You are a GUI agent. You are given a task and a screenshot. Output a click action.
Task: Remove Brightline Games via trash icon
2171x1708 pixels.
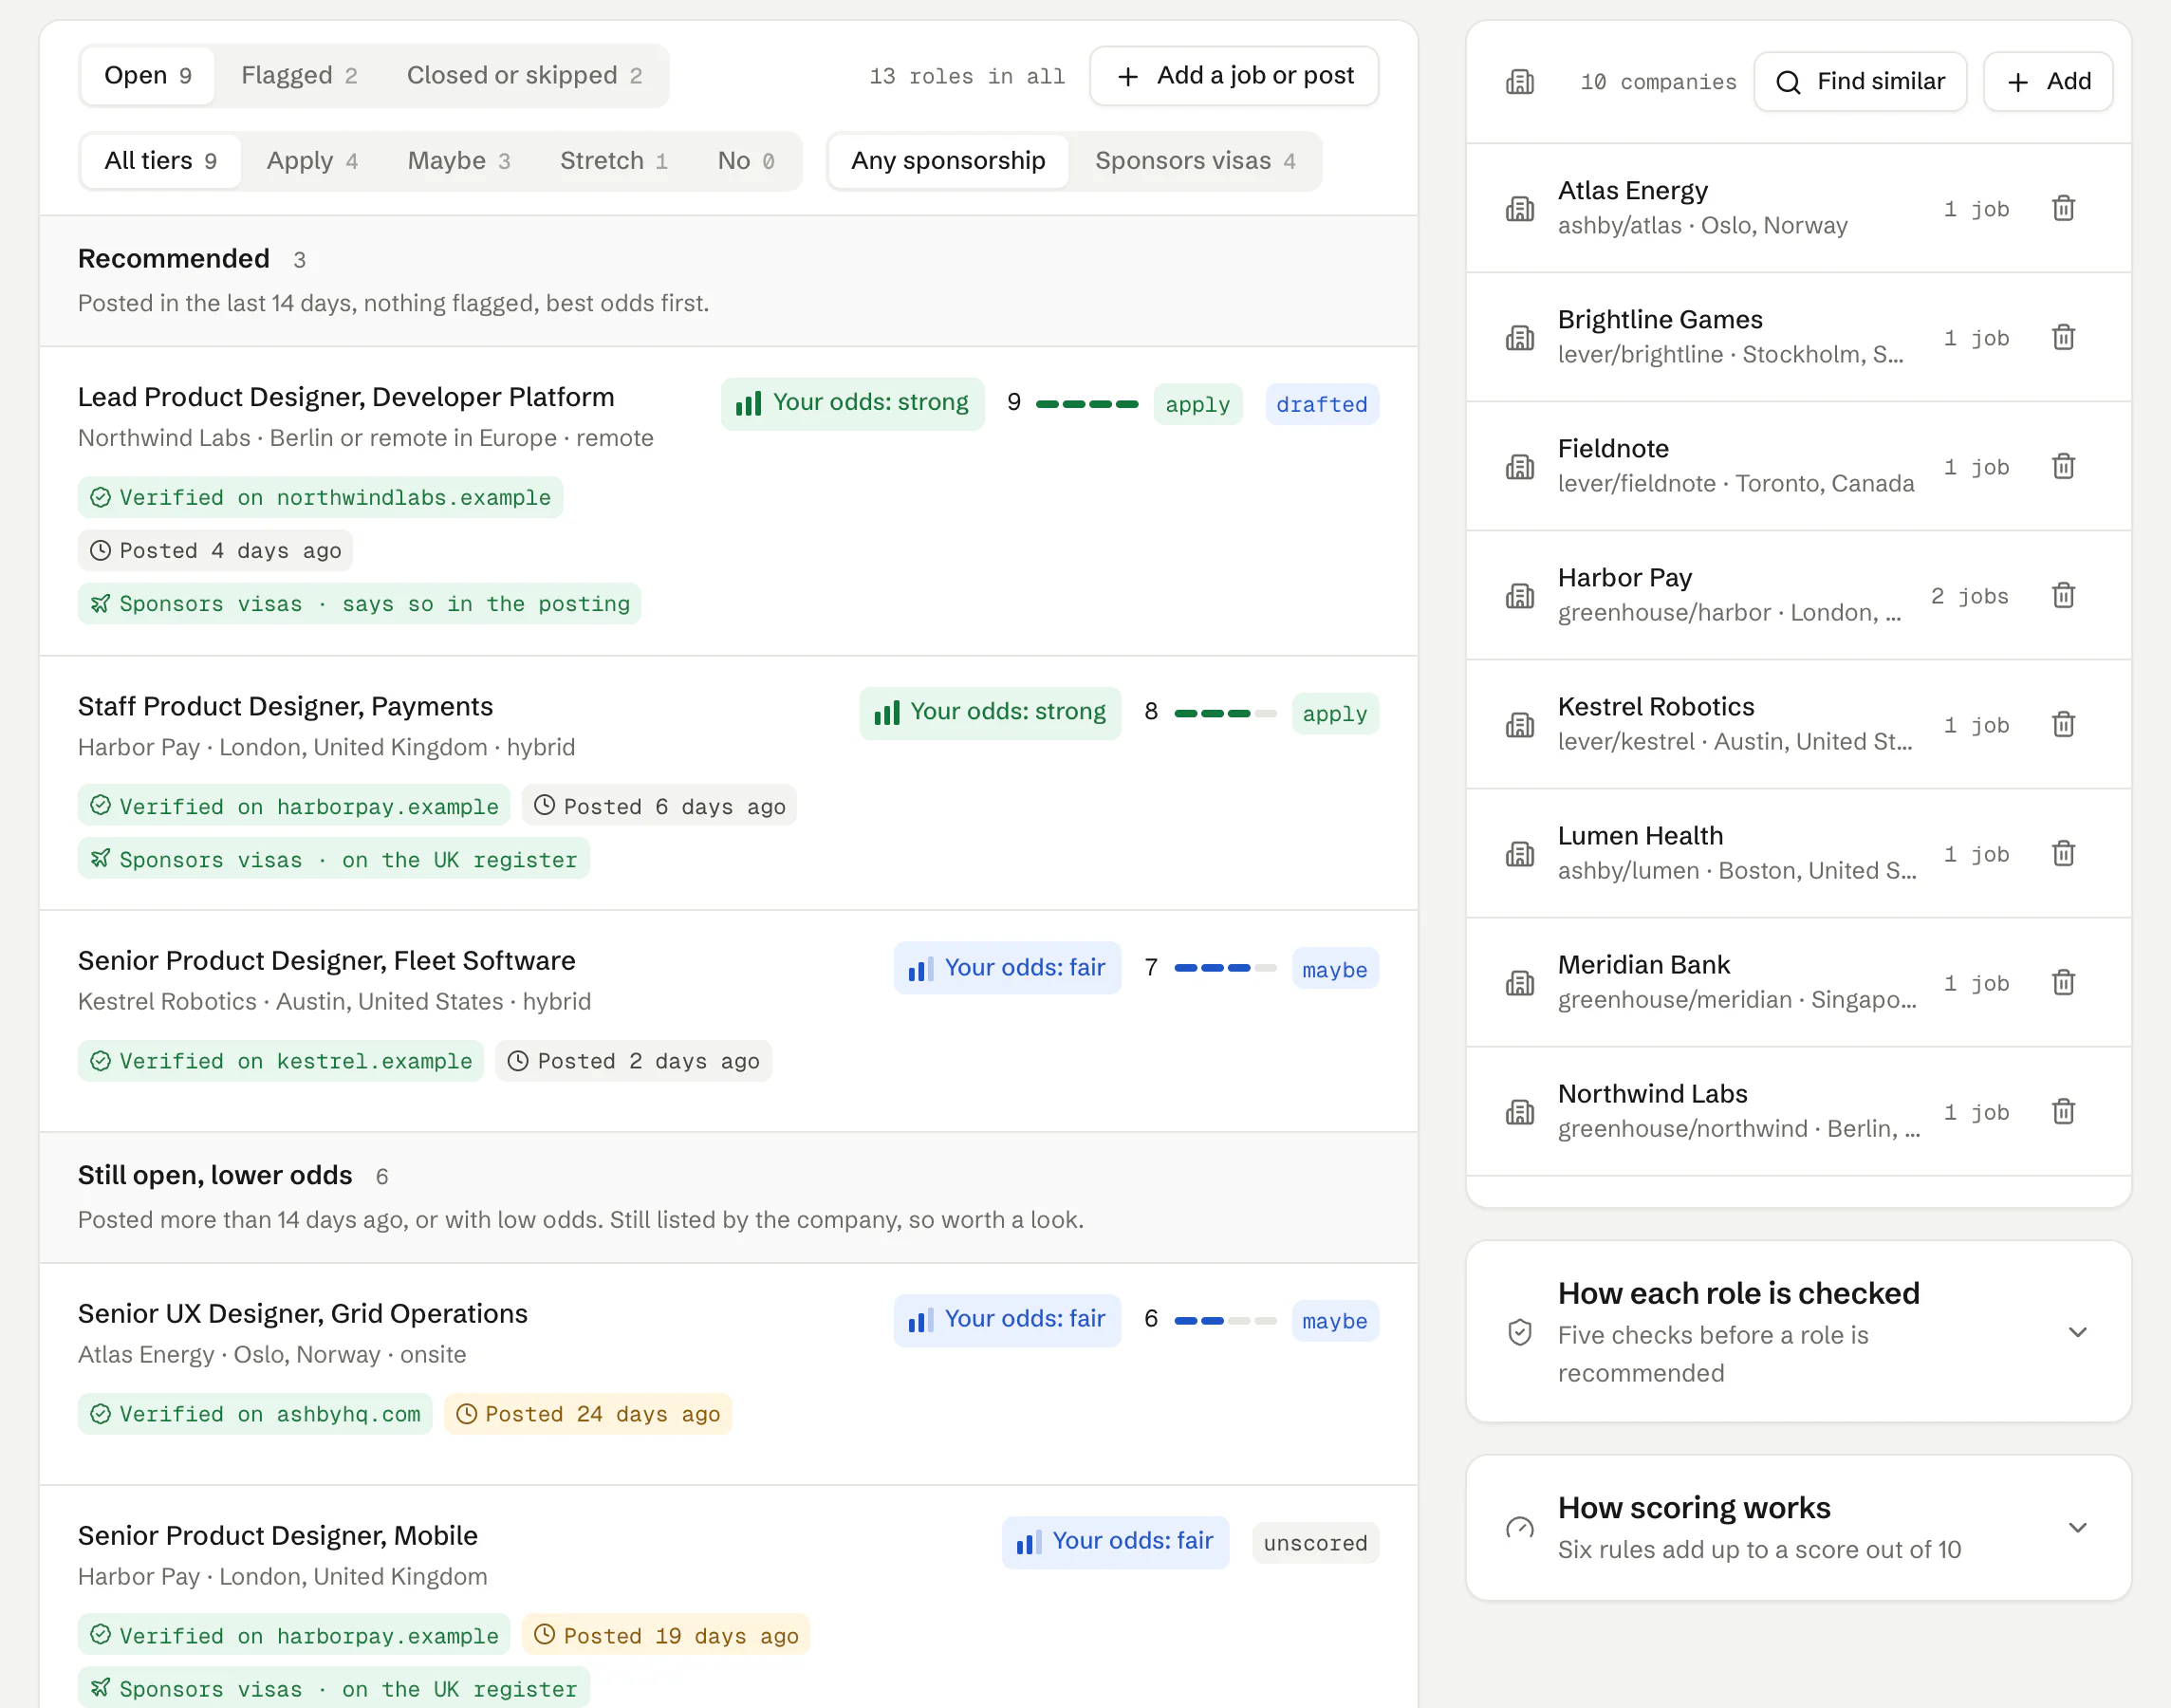point(2063,337)
